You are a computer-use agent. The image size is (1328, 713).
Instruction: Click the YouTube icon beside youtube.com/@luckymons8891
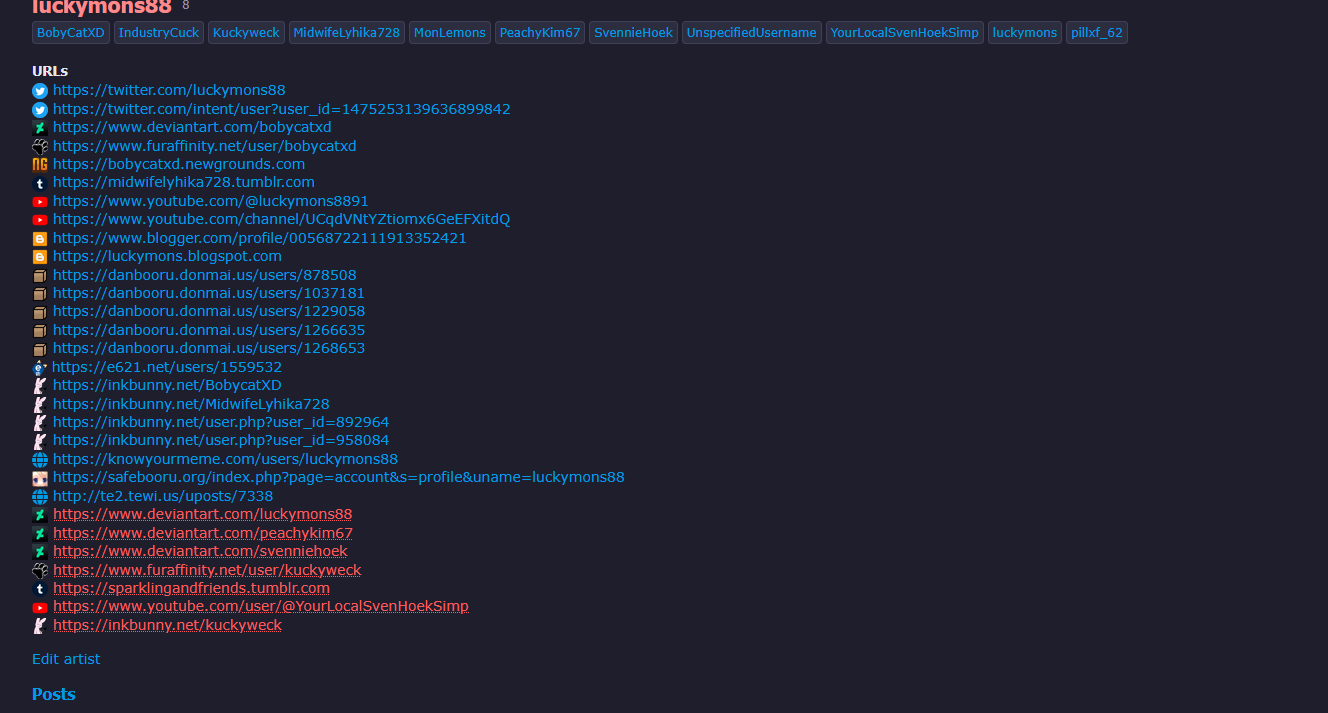tap(40, 202)
